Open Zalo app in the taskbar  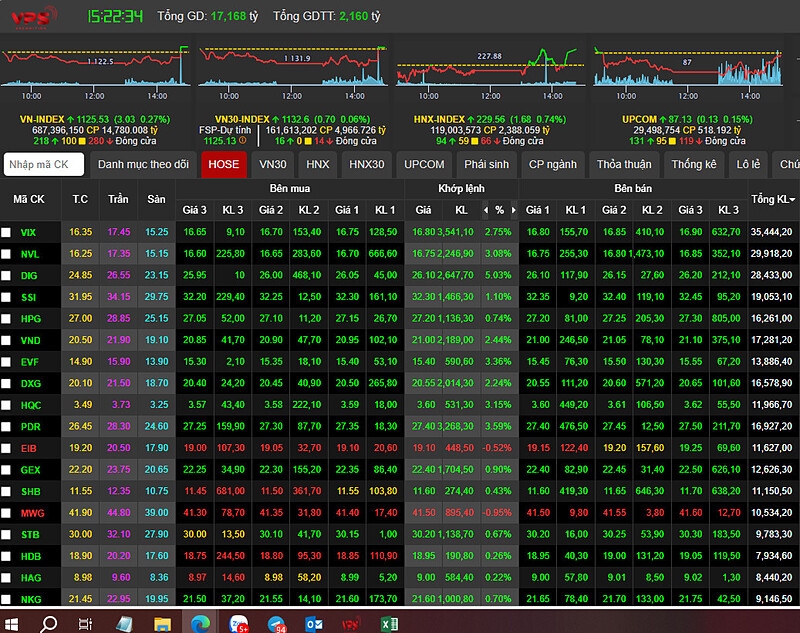238,623
